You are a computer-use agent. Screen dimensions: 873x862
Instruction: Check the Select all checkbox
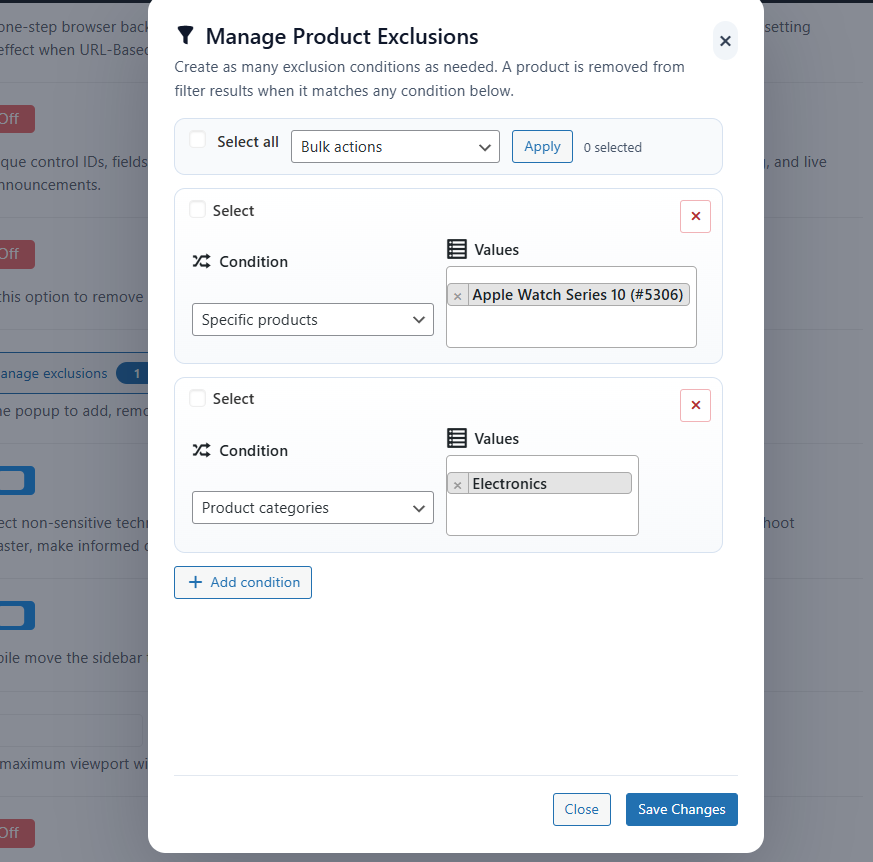pyautogui.click(x=198, y=141)
